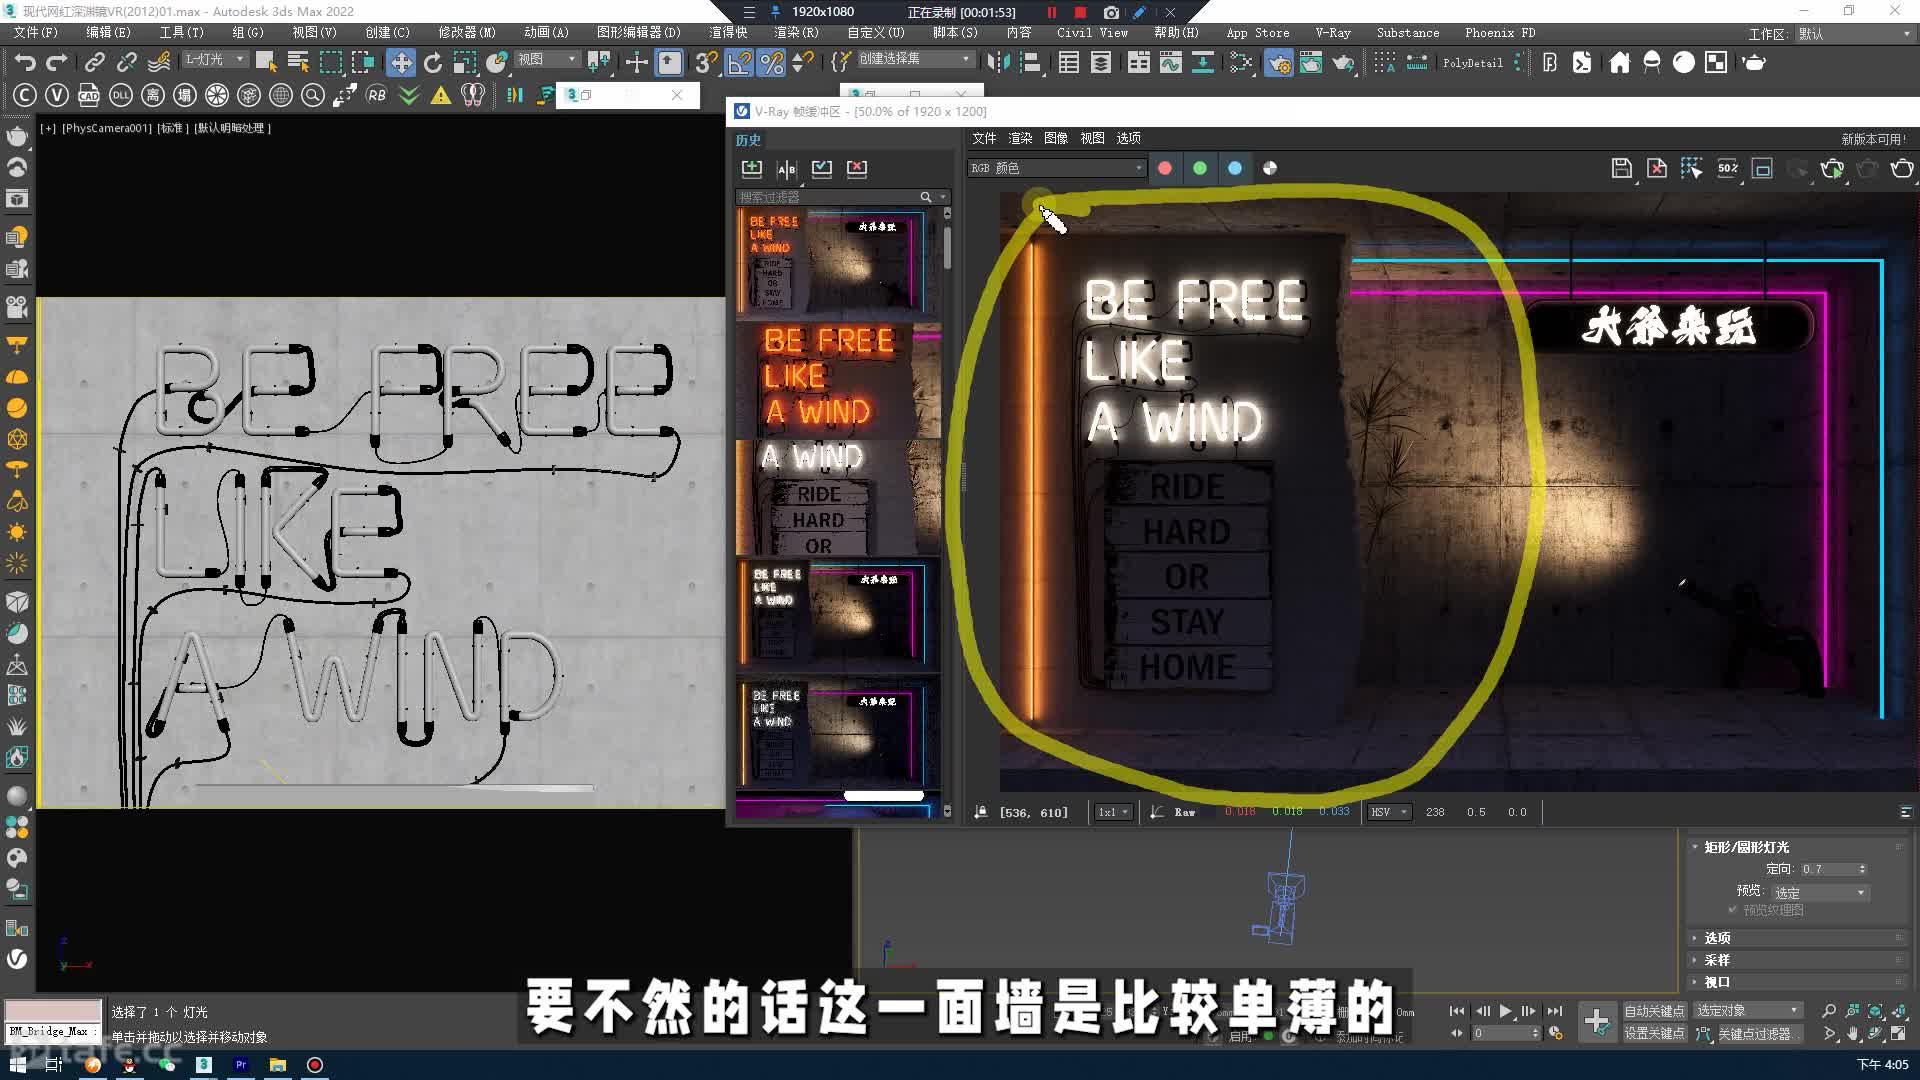
Task: Toggle red channel in frame buffer
Action: tap(1165, 168)
